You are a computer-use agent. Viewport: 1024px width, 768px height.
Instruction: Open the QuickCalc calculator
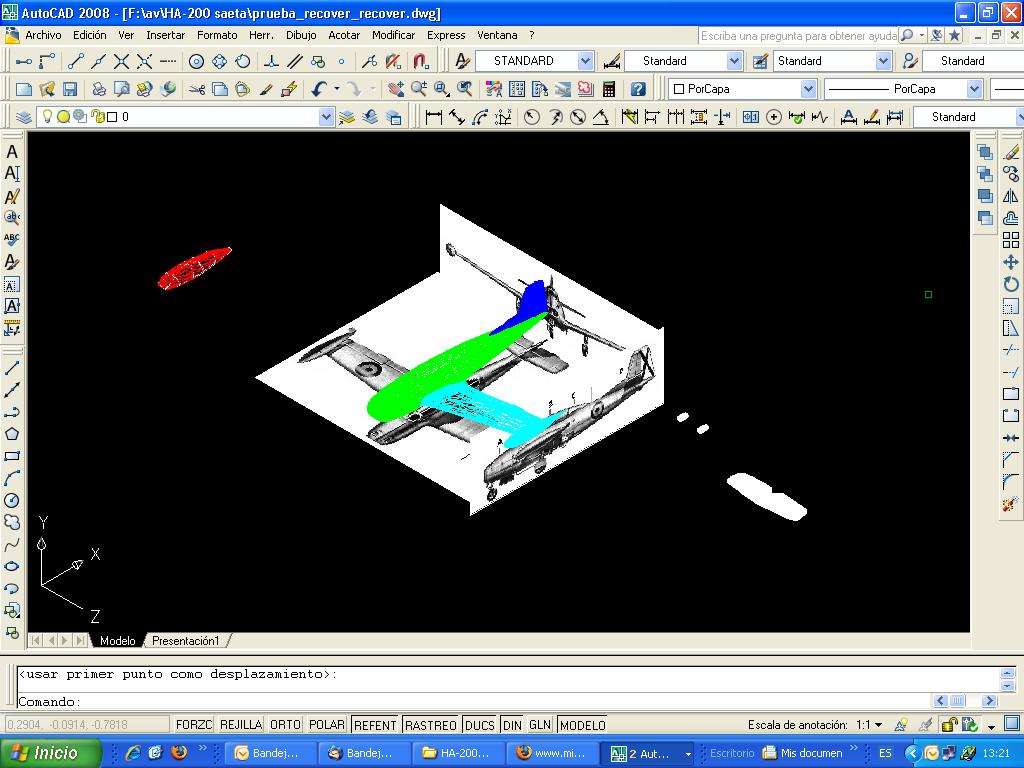click(608, 89)
